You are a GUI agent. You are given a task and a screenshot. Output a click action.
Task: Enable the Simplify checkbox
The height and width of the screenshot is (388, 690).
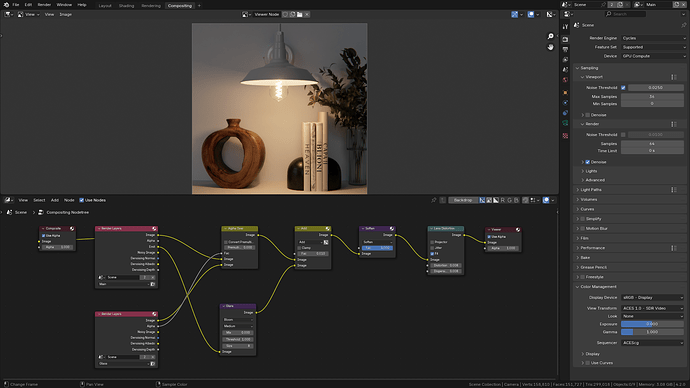click(x=583, y=219)
